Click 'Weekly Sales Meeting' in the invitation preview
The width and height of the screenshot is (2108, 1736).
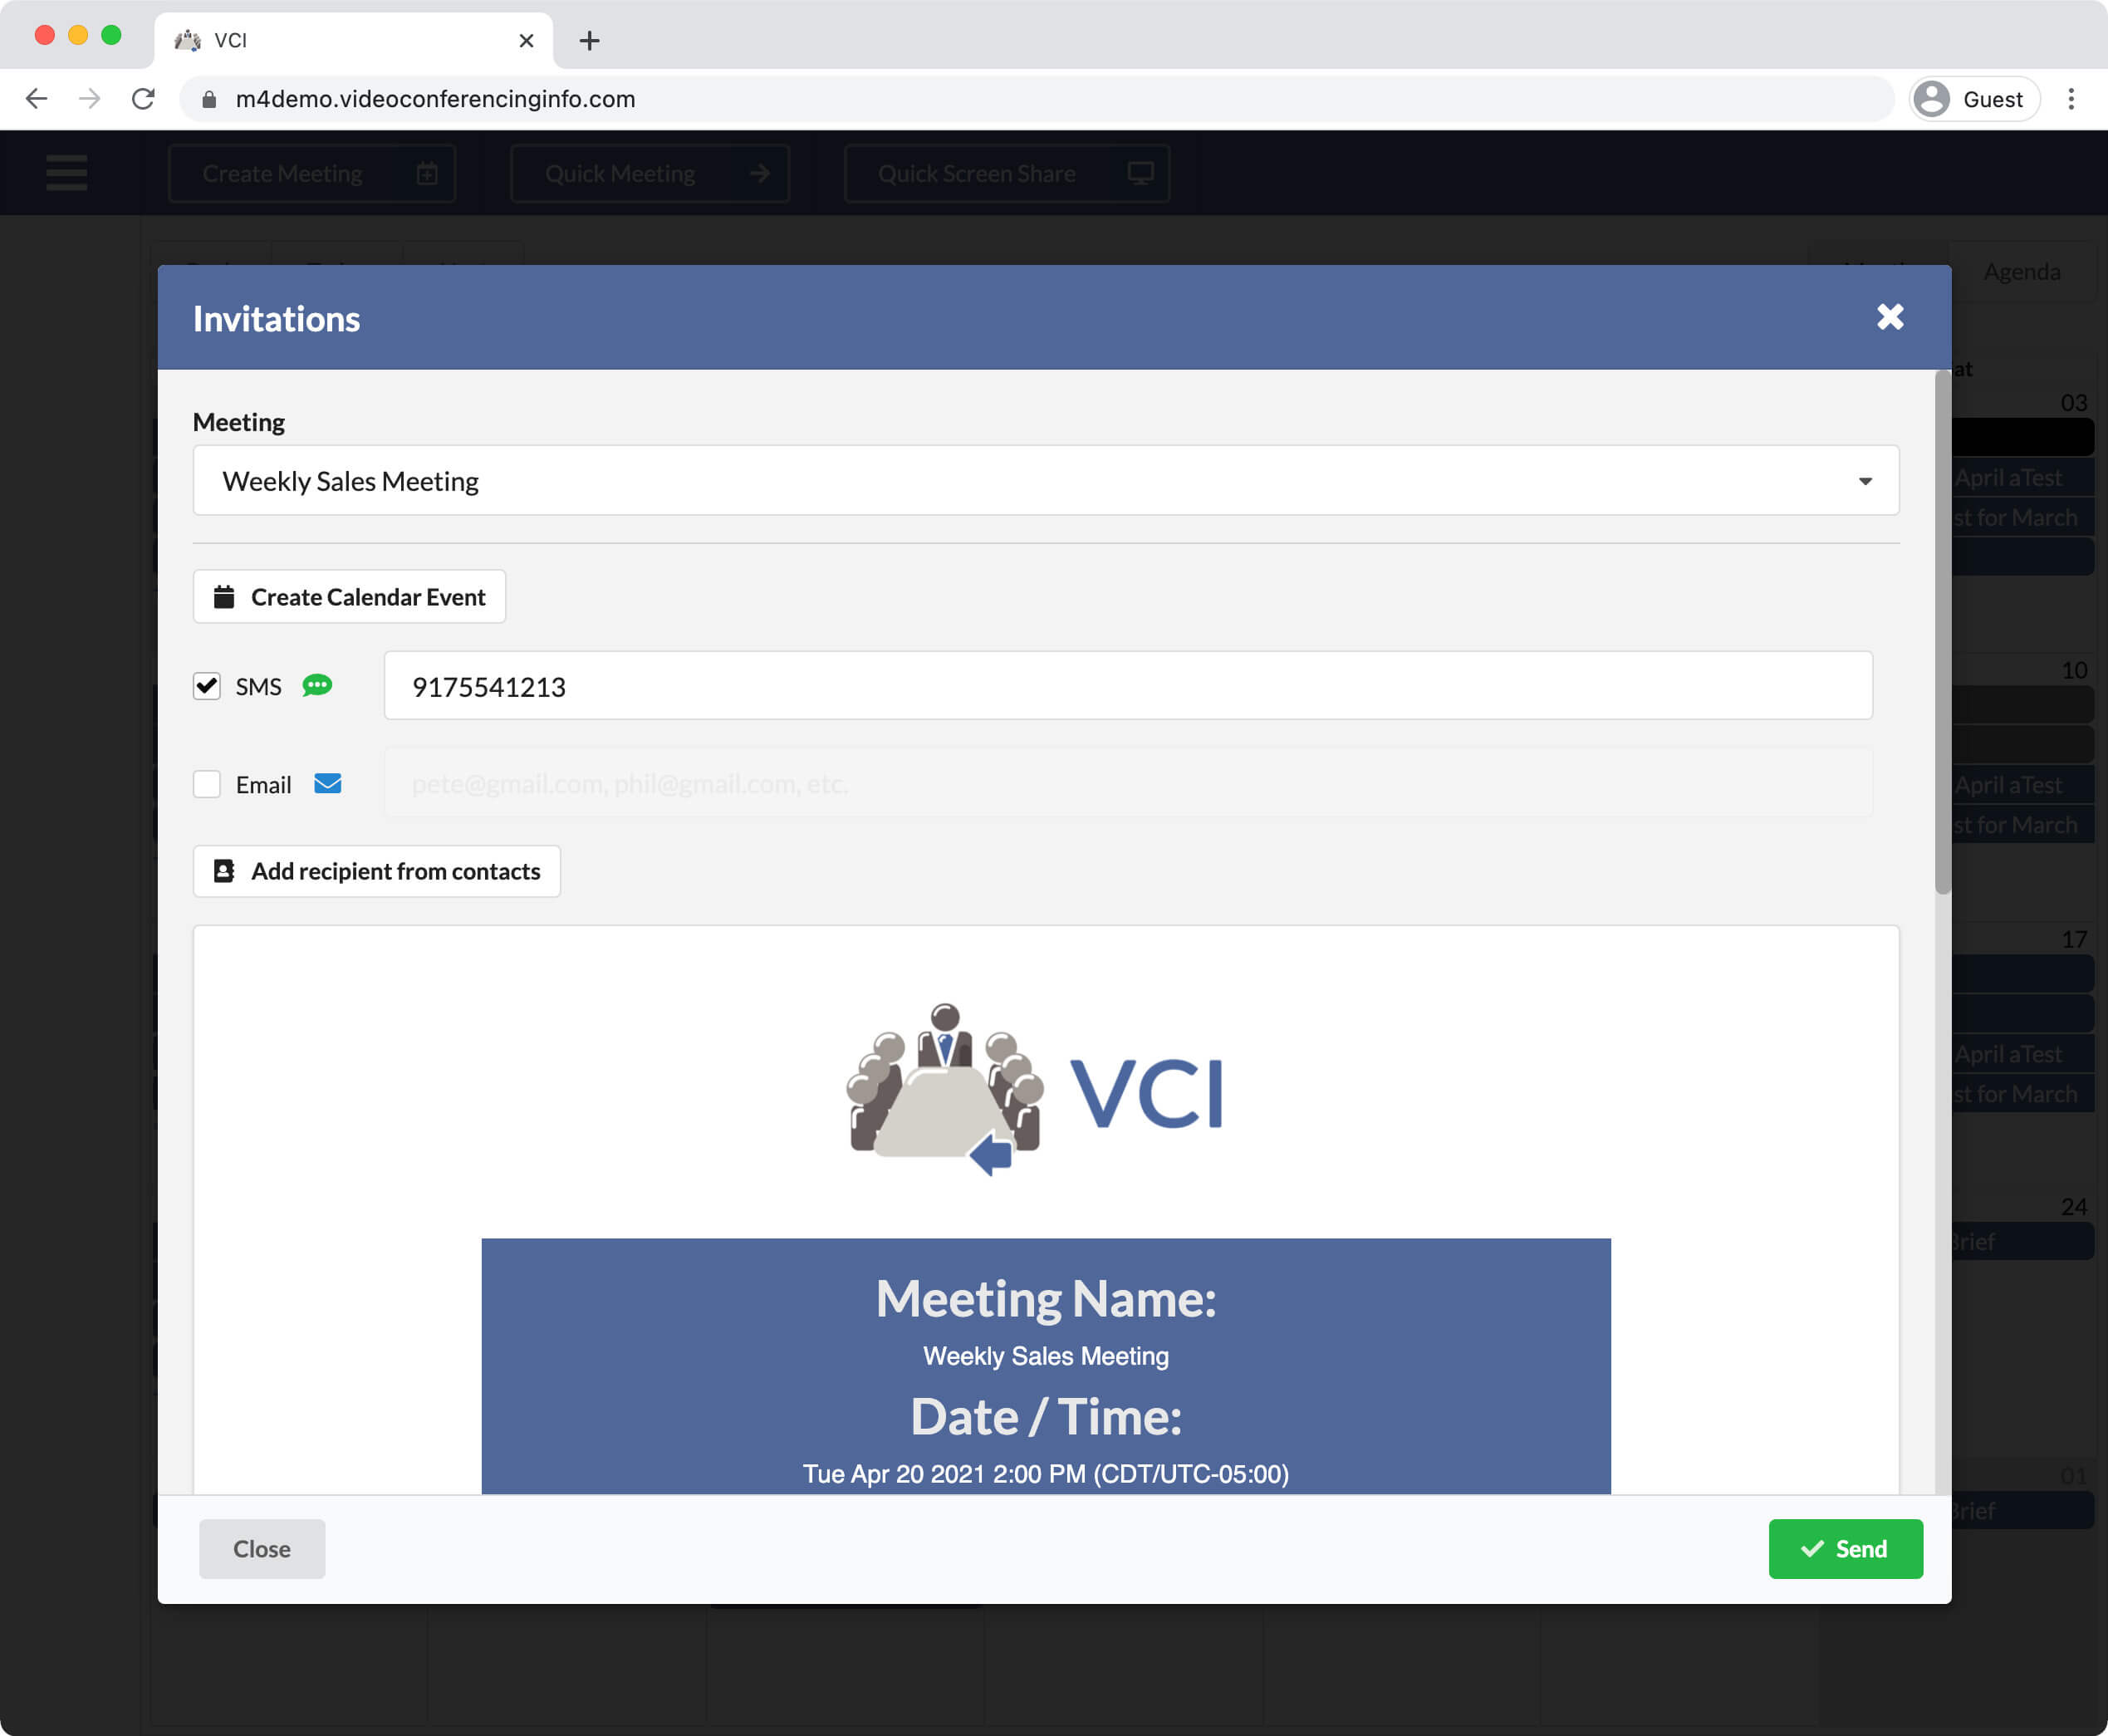(1046, 1356)
